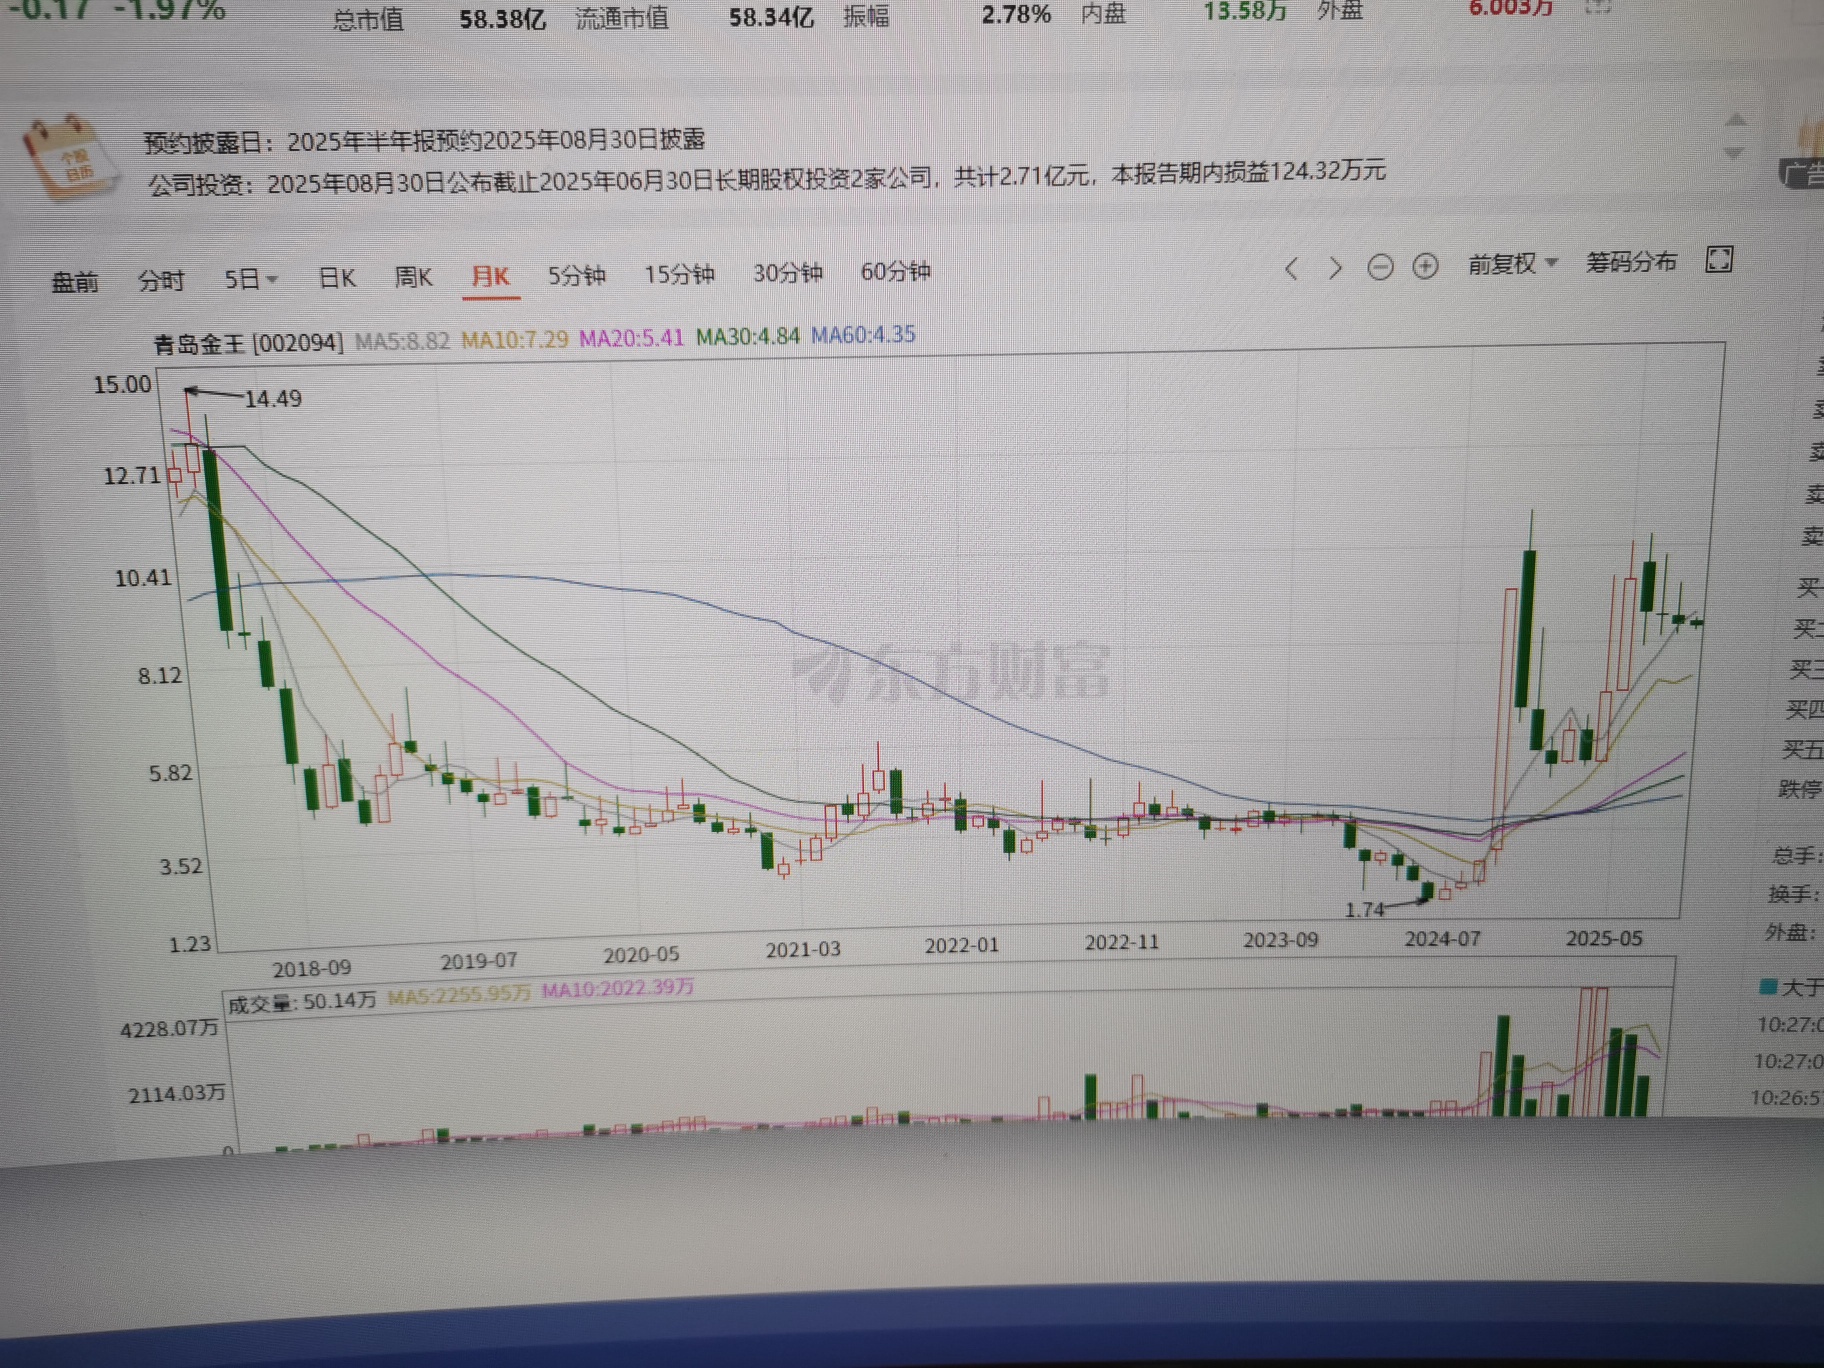Open the 5日 period dropdown
Screen dimensions: 1824x1368
pos(250,279)
